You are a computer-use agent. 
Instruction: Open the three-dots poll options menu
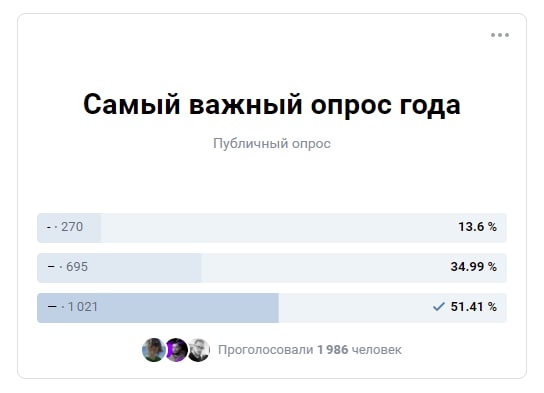(x=500, y=35)
